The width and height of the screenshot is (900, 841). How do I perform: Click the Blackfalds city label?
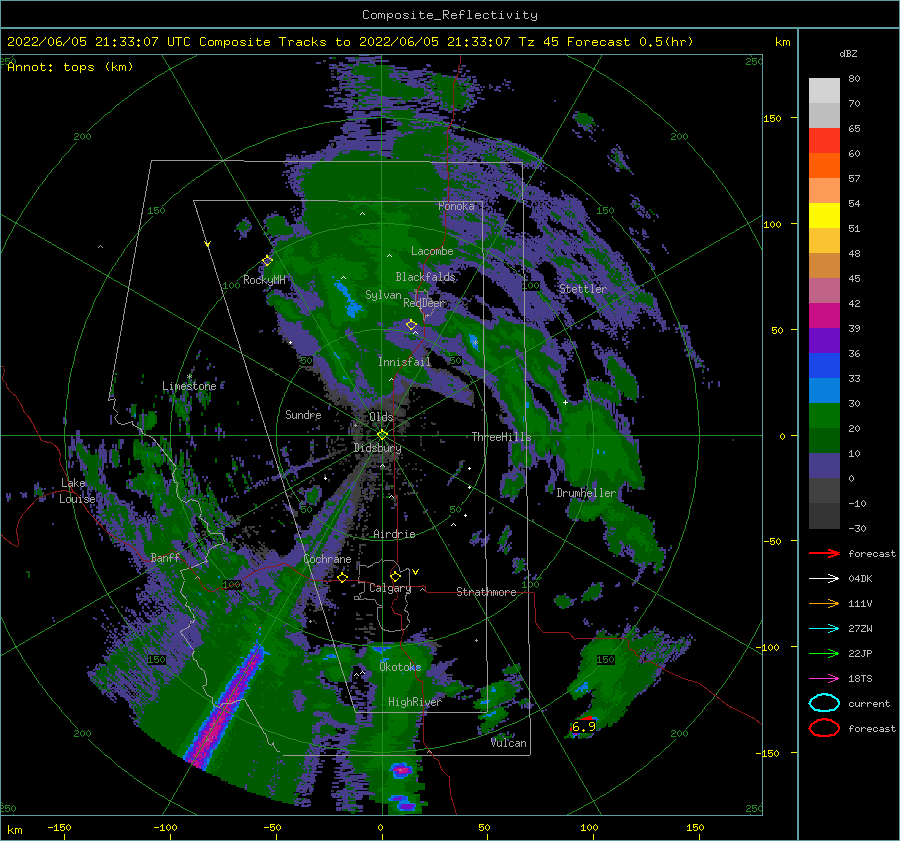point(425,277)
